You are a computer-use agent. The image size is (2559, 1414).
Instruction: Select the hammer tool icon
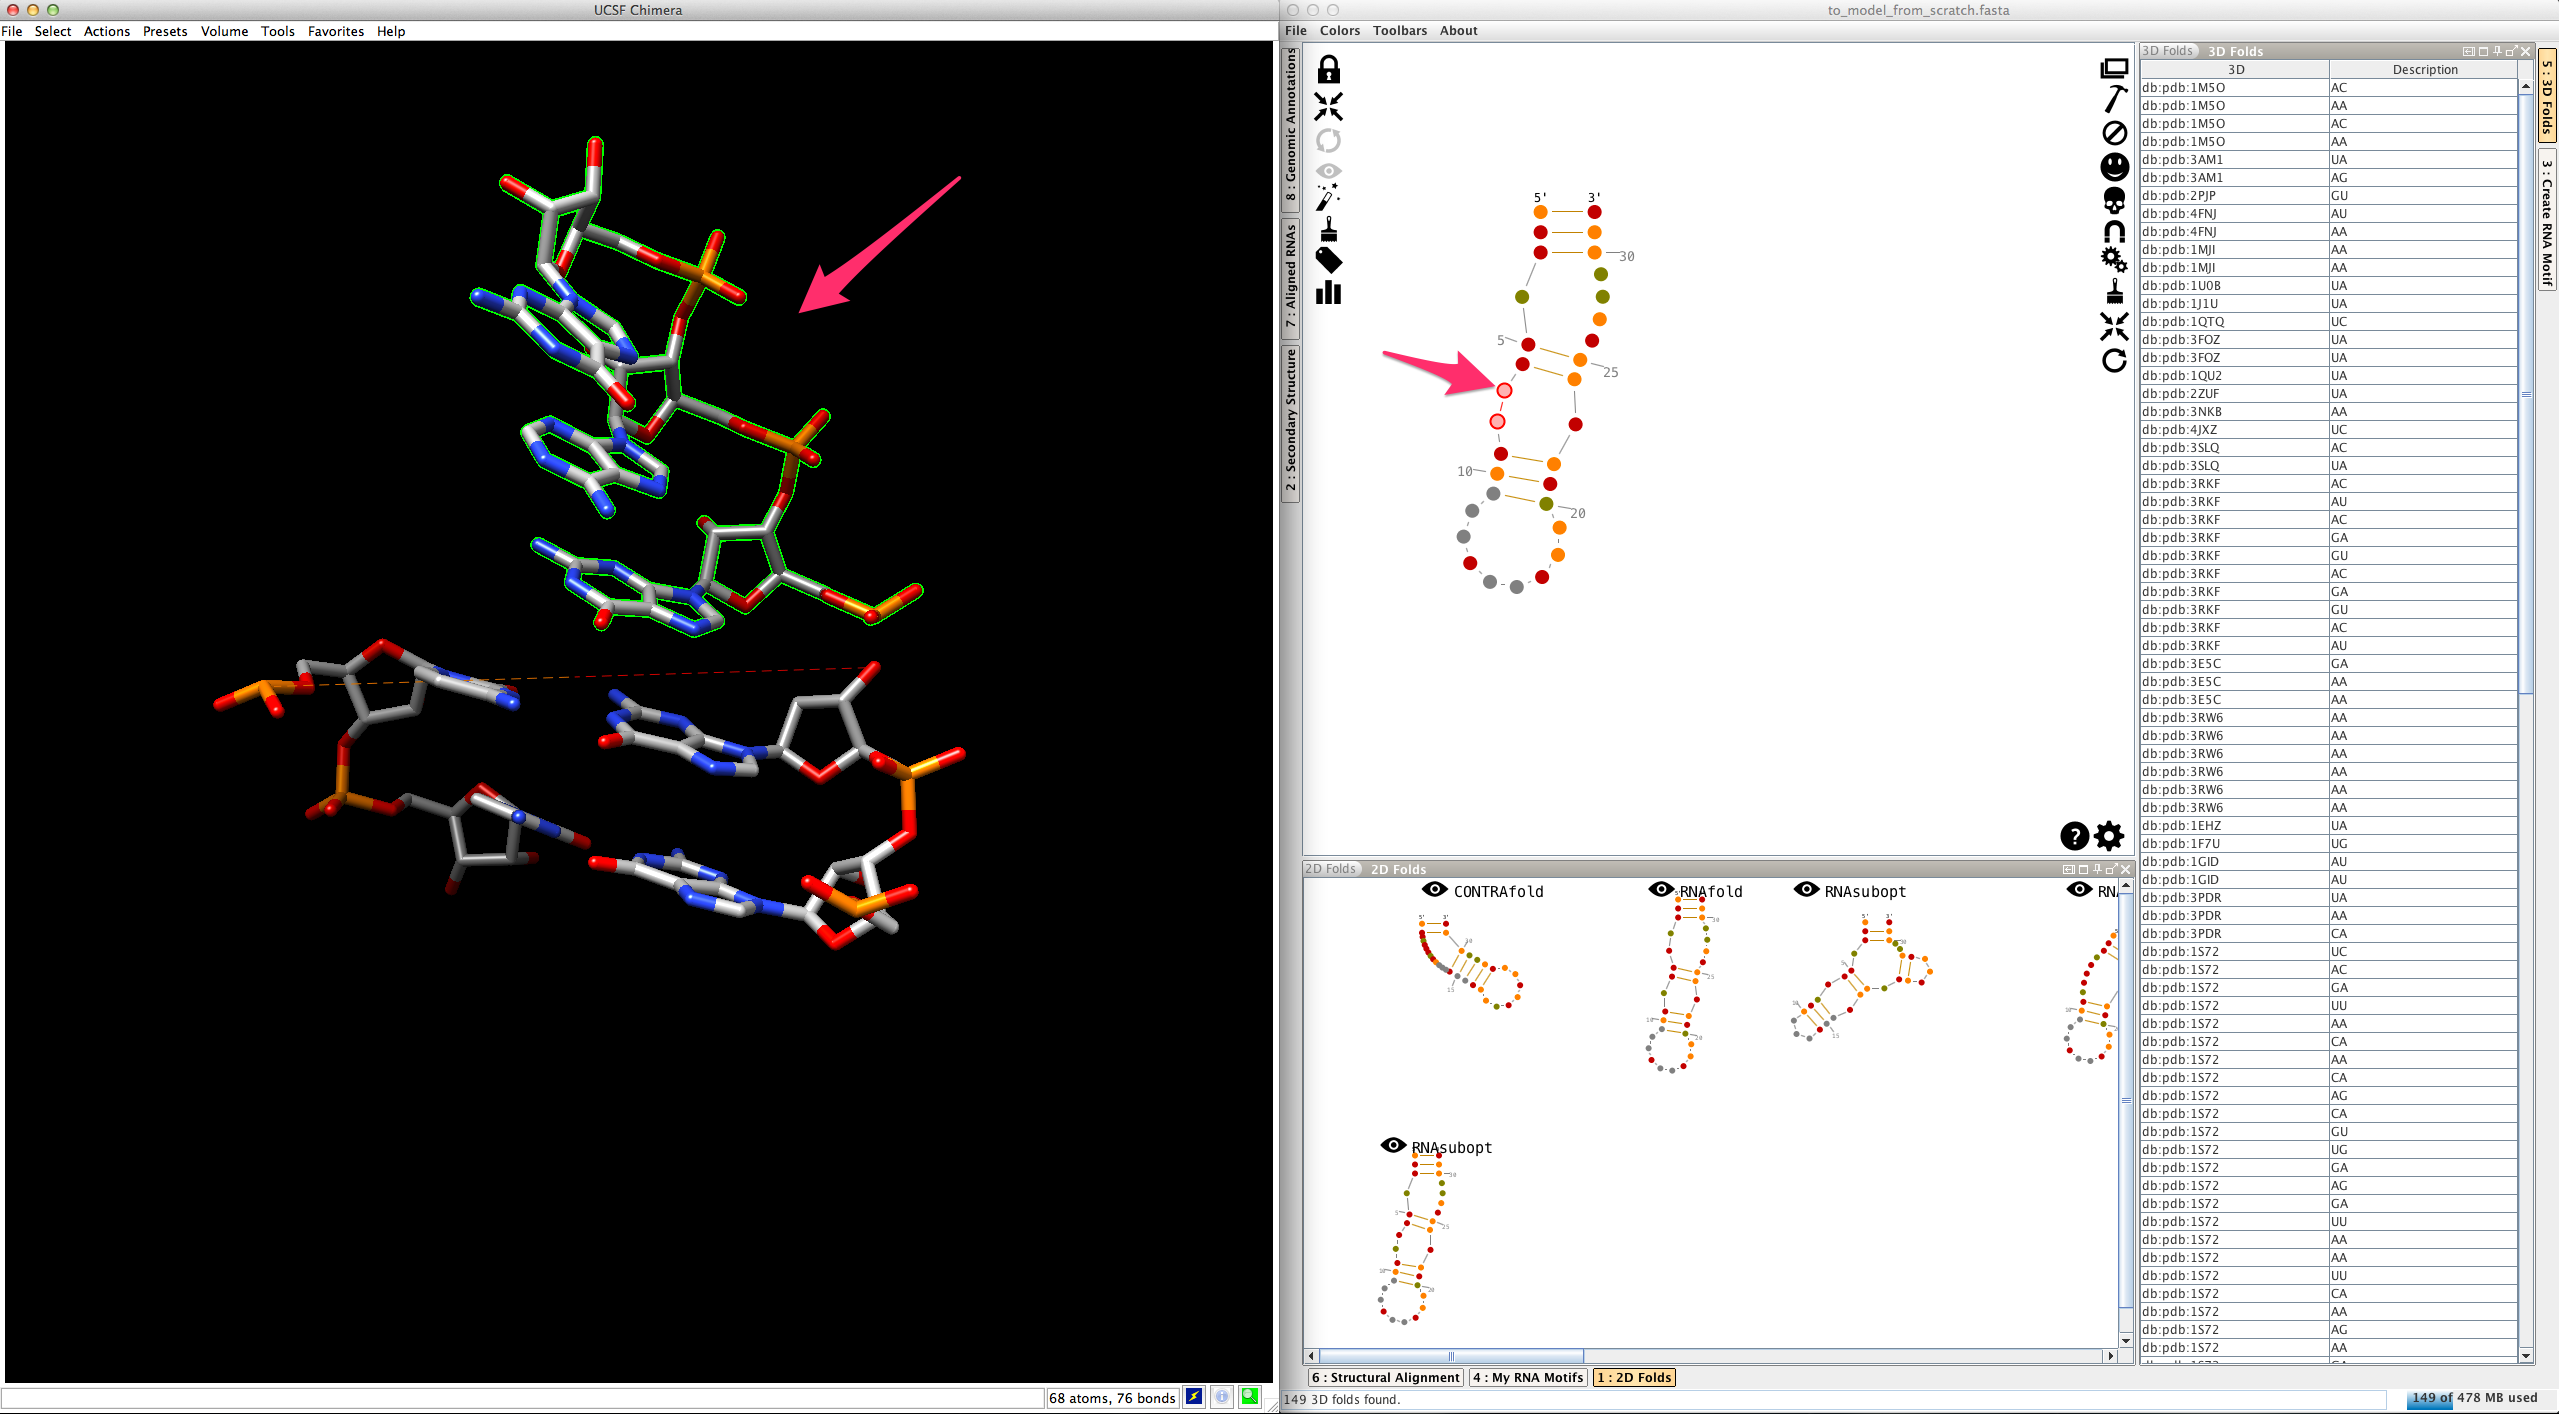tap(2114, 99)
